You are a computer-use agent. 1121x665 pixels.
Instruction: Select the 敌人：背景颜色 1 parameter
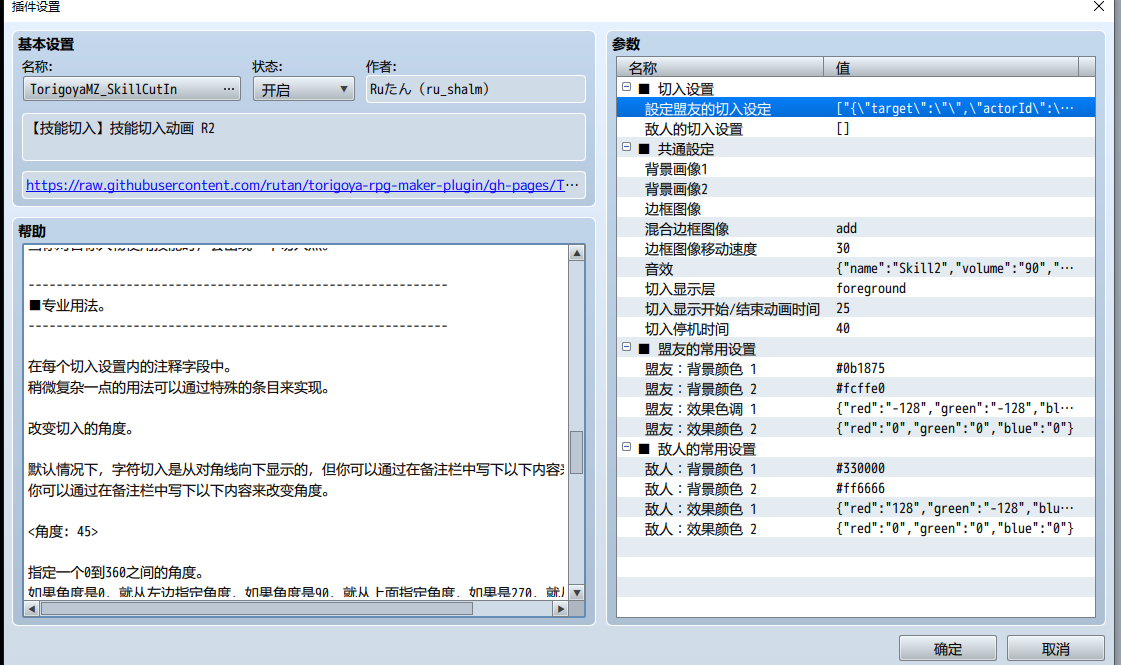click(x=856, y=468)
